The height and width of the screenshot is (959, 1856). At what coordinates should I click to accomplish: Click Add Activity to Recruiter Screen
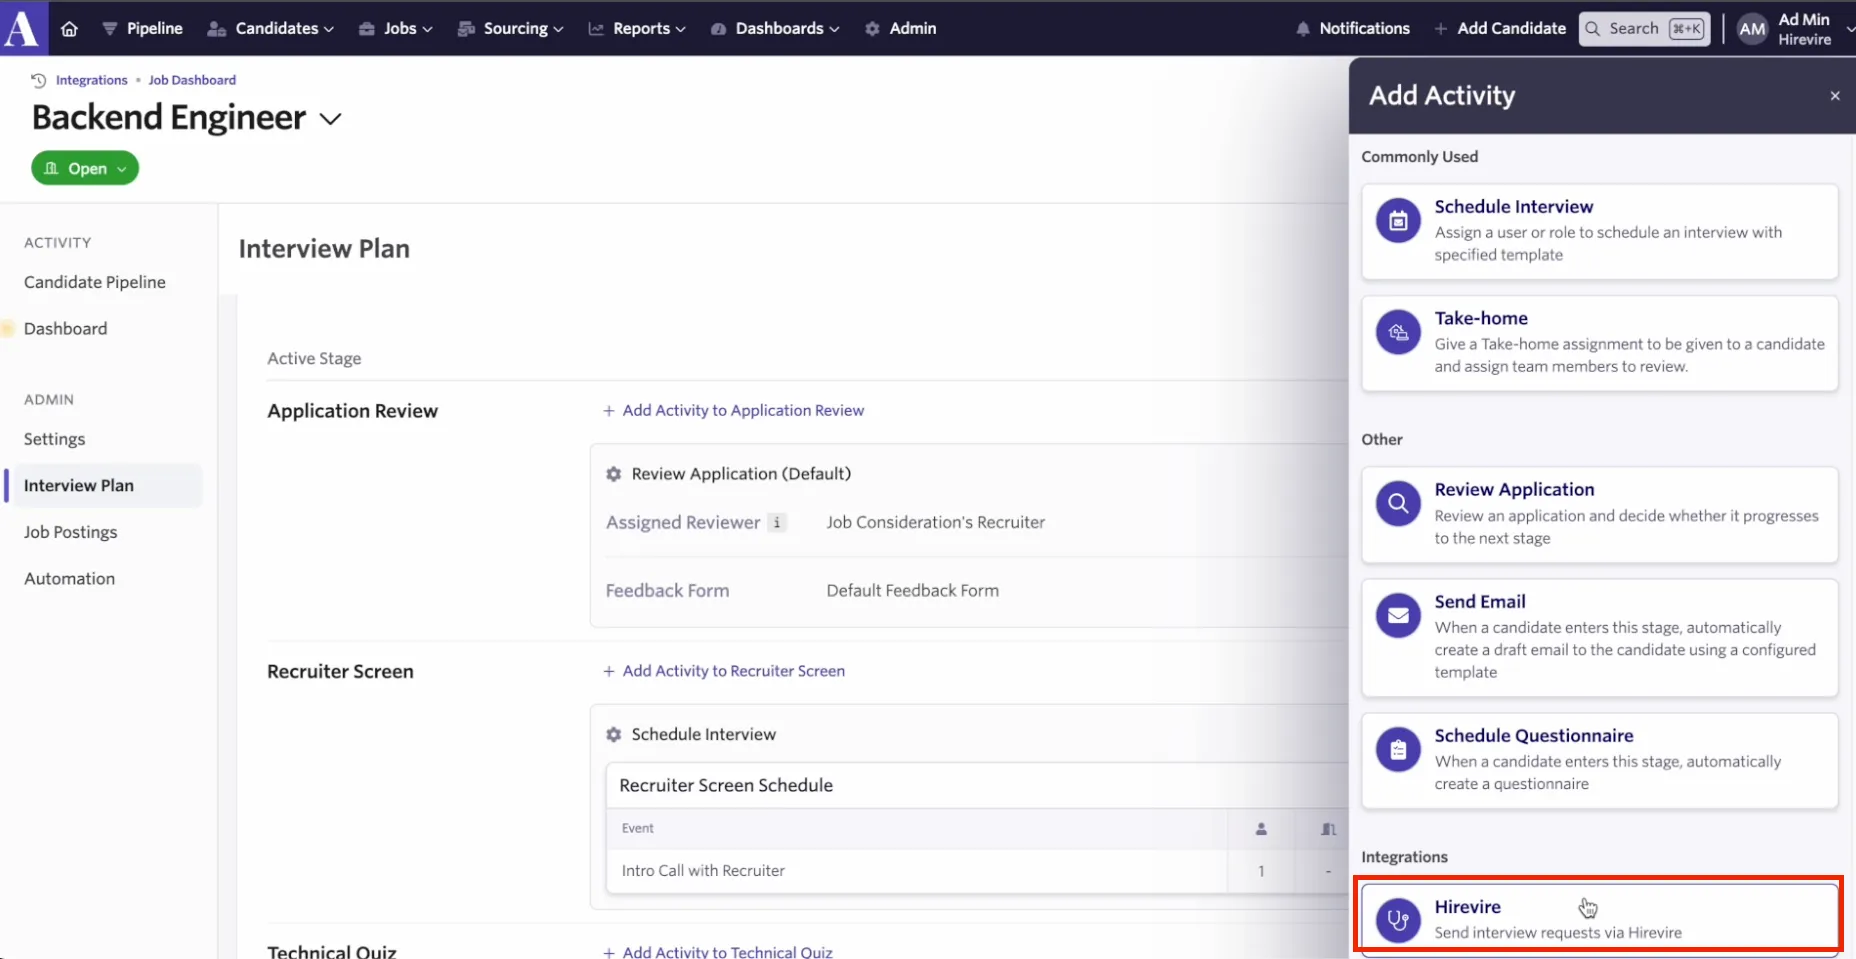(724, 671)
